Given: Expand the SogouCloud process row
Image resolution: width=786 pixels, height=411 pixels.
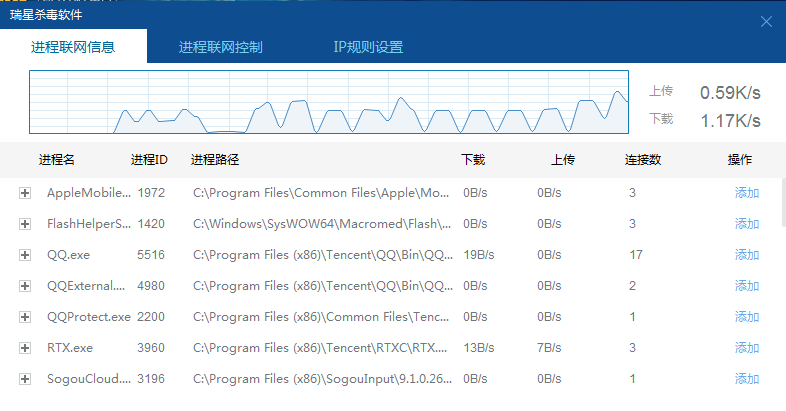Looking at the screenshot, I should [x=25, y=379].
